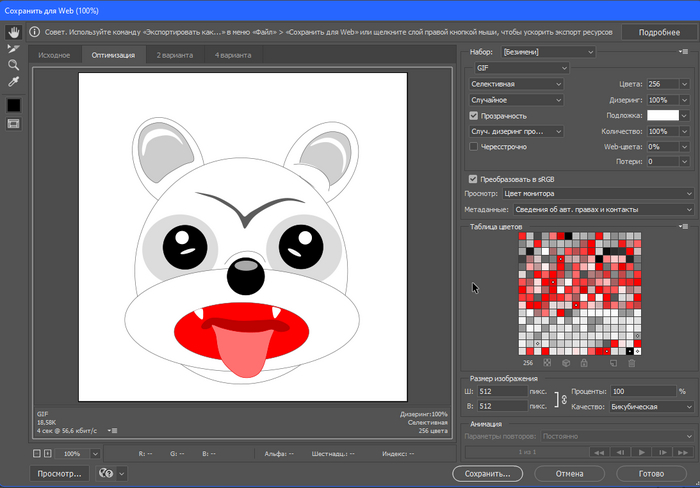Select the Eyedropper tool
700x488 pixels.
pos(14,81)
